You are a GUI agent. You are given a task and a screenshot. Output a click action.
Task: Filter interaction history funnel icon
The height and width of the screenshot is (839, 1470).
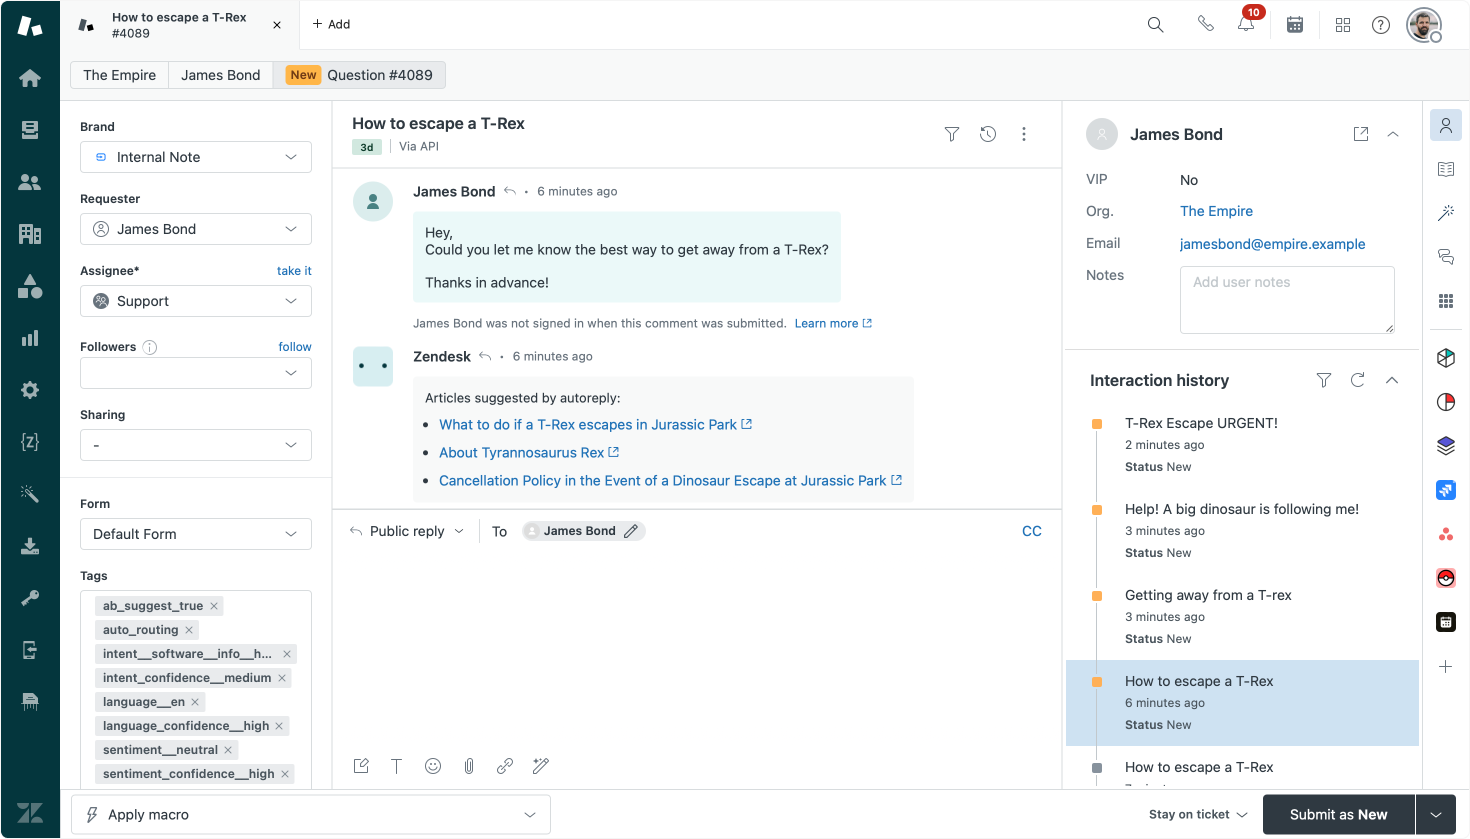coord(1324,380)
